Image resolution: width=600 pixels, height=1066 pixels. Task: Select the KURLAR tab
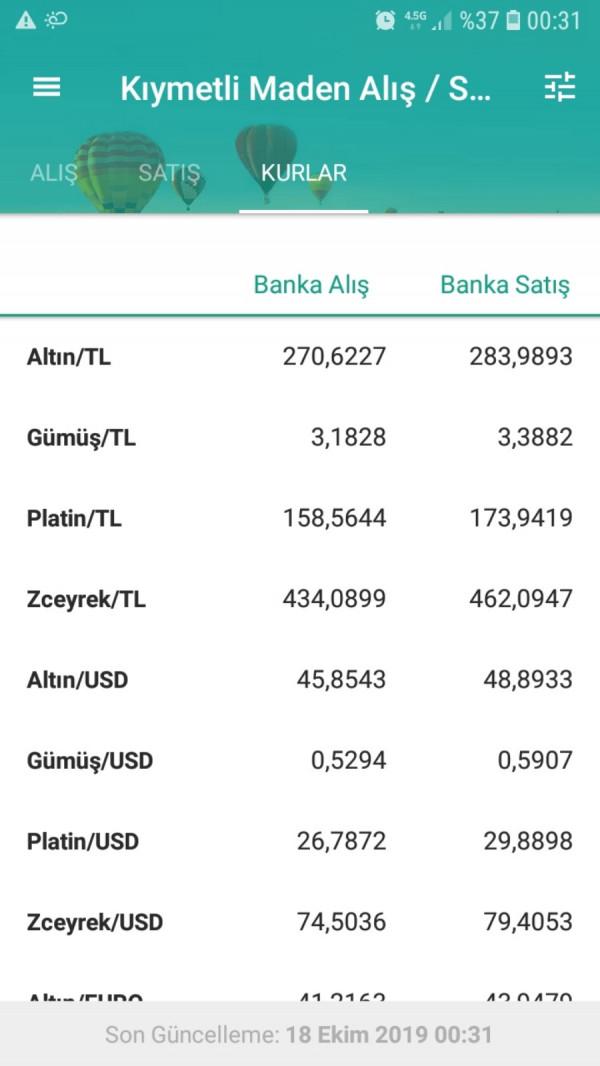click(304, 173)
